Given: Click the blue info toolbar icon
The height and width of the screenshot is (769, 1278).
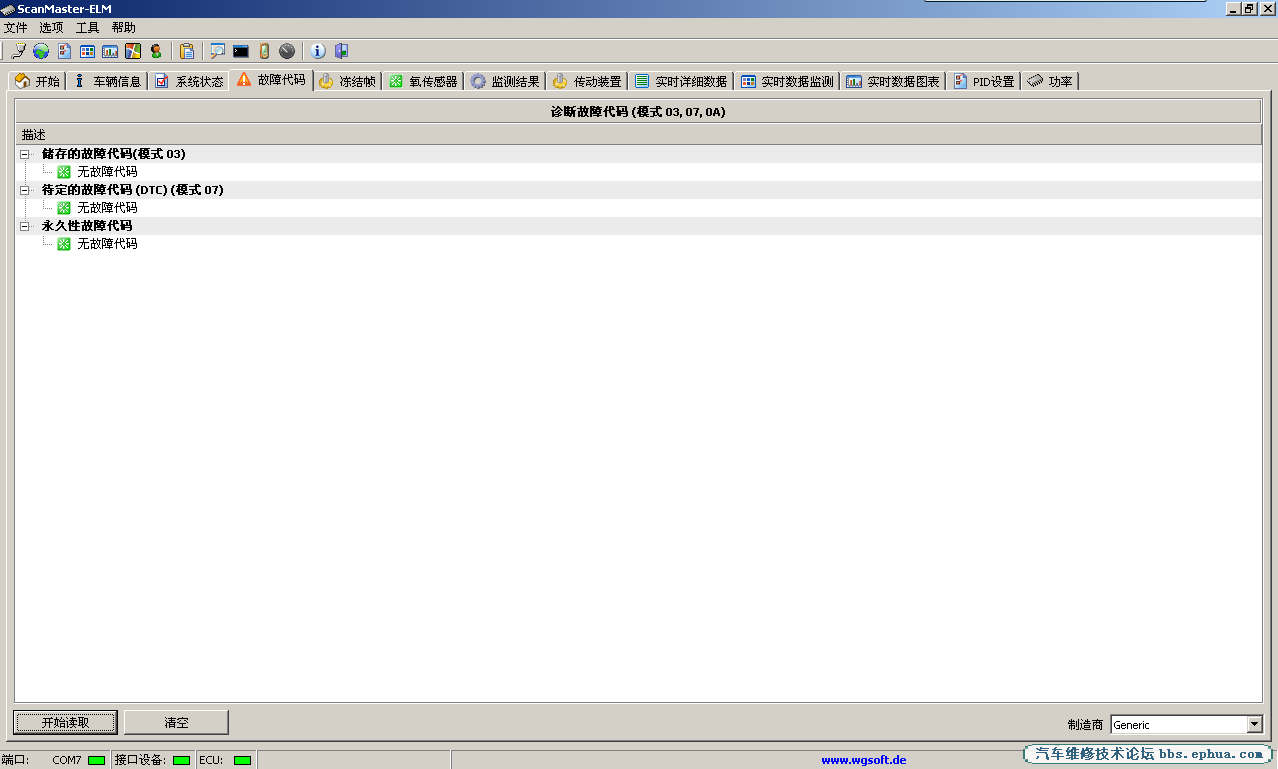Looking at the screenshot, I should pyautogui.click(x=318, y=51).
